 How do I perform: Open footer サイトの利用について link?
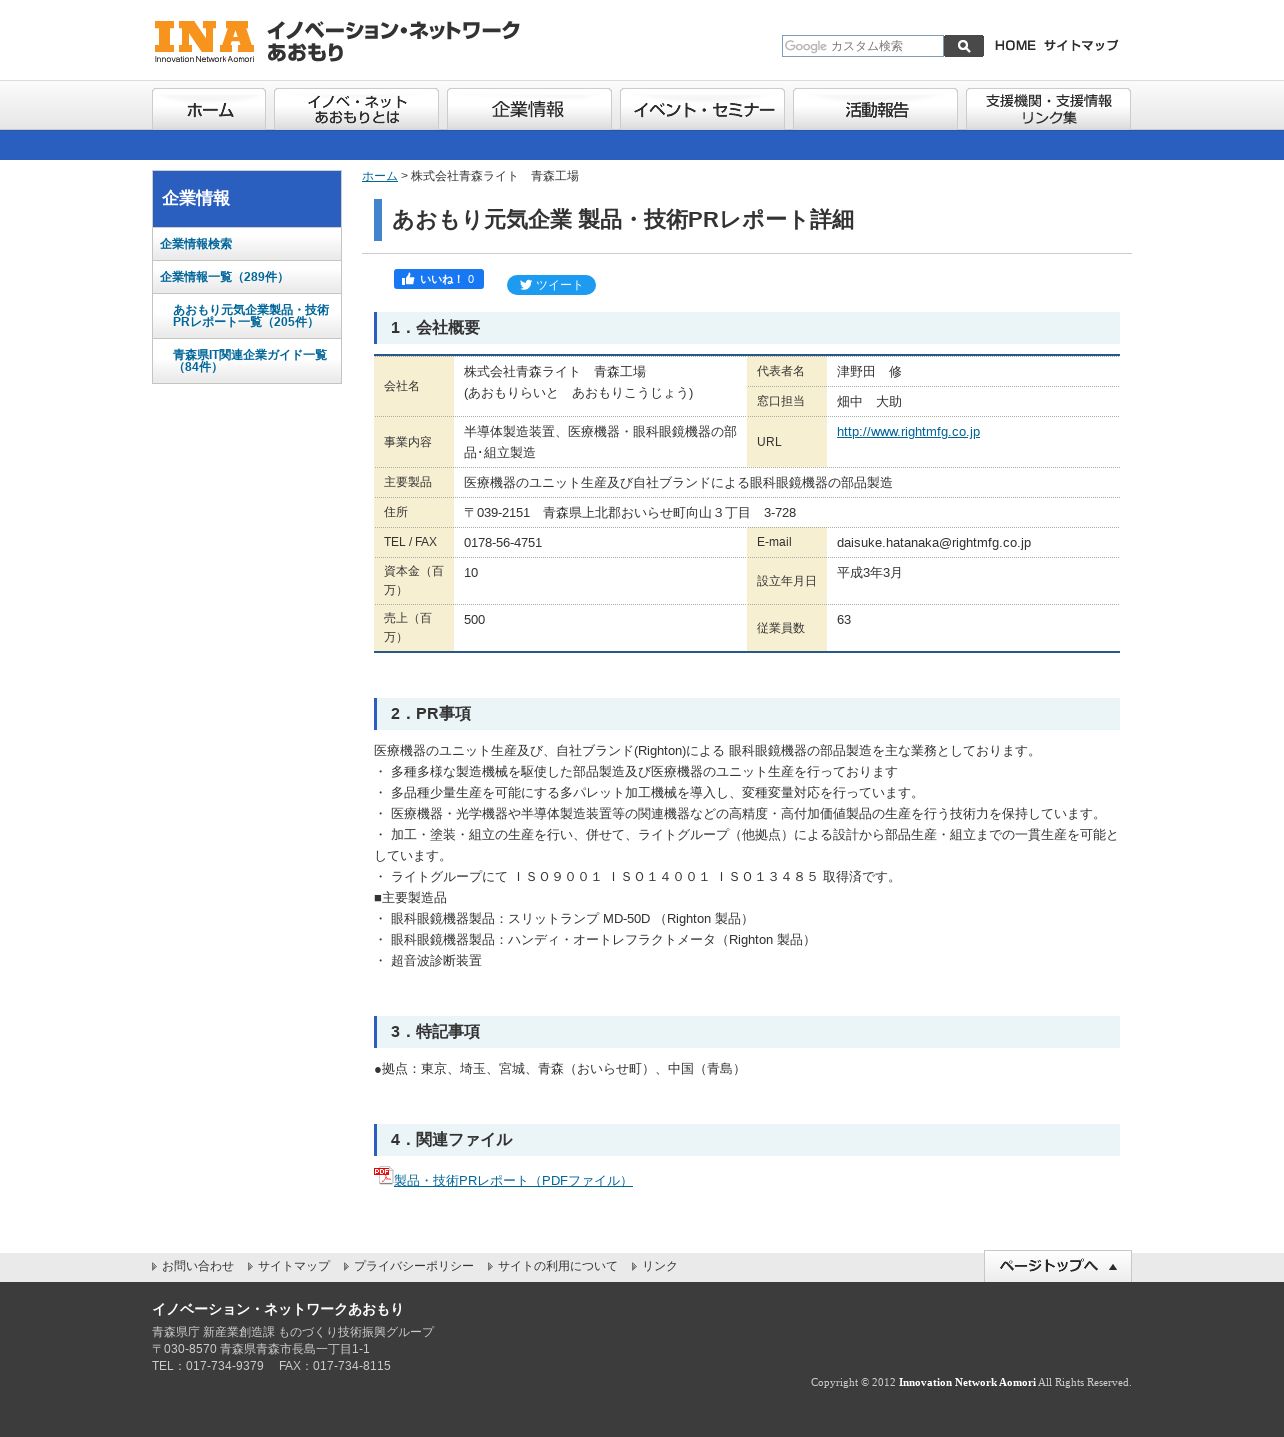(x=557, y=1266)
